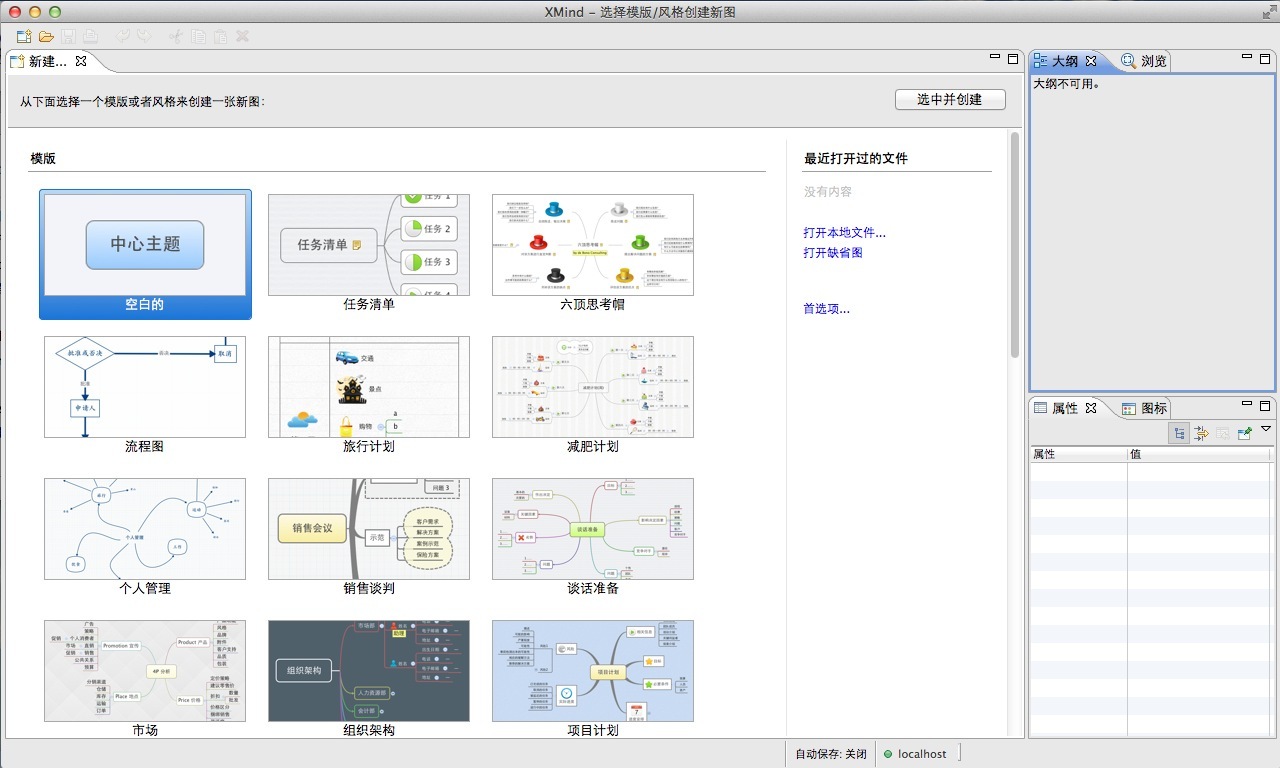Open the 首选项... link

coord(826,309)
